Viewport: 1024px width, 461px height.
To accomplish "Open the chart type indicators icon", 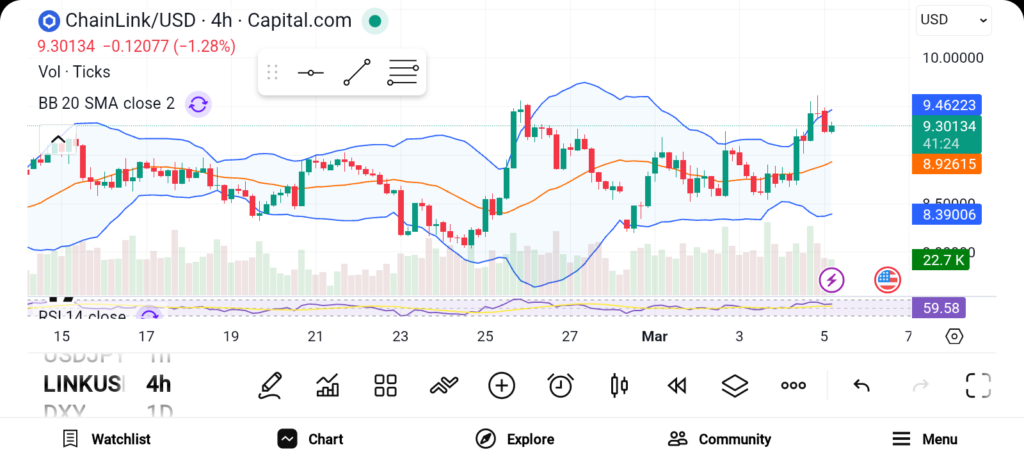I will [x=327, y=385].
